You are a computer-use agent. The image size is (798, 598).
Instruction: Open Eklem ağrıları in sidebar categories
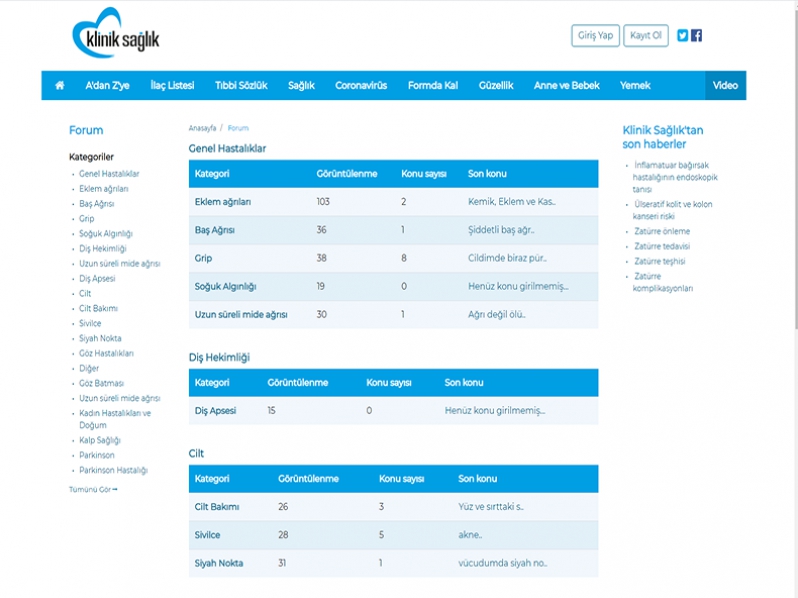[103, 189]
